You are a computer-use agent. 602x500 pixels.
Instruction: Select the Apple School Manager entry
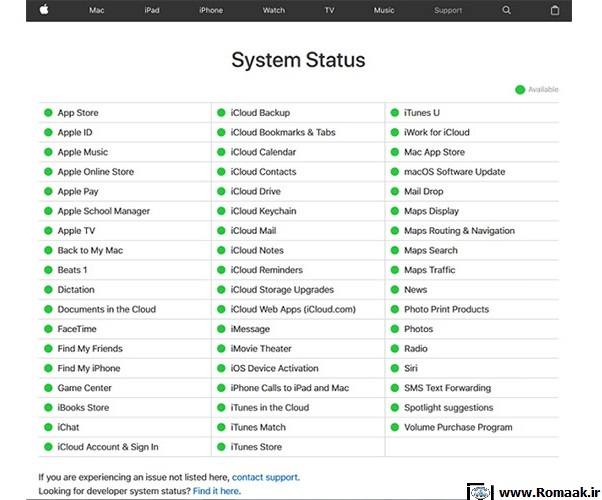point(104,211)
